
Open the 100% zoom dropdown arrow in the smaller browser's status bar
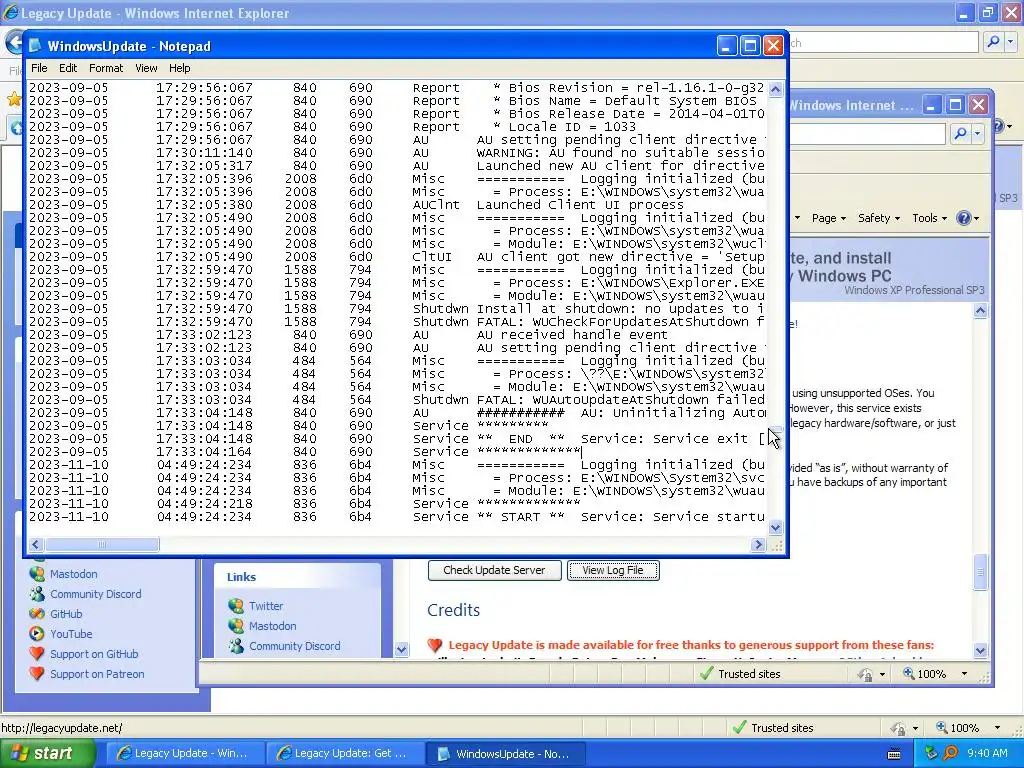coord(964,674)
